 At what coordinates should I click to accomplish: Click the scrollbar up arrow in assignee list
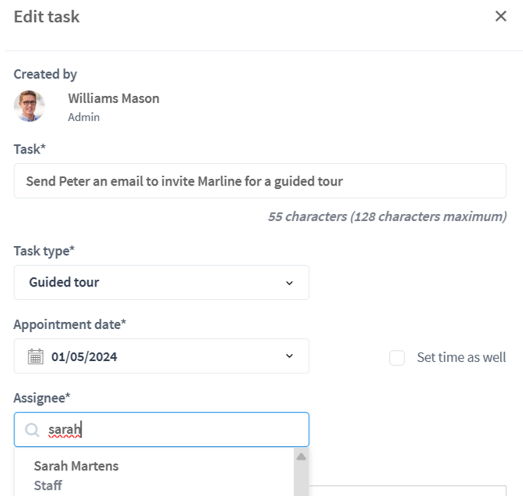(x=301, y=457)
